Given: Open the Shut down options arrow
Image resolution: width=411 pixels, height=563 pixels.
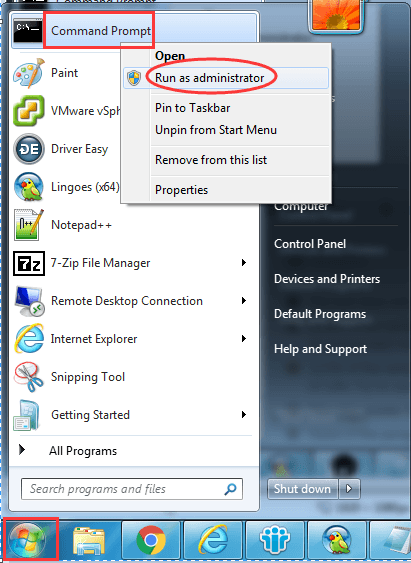Looking at the screenshot, I should click(x=349, y=489).
